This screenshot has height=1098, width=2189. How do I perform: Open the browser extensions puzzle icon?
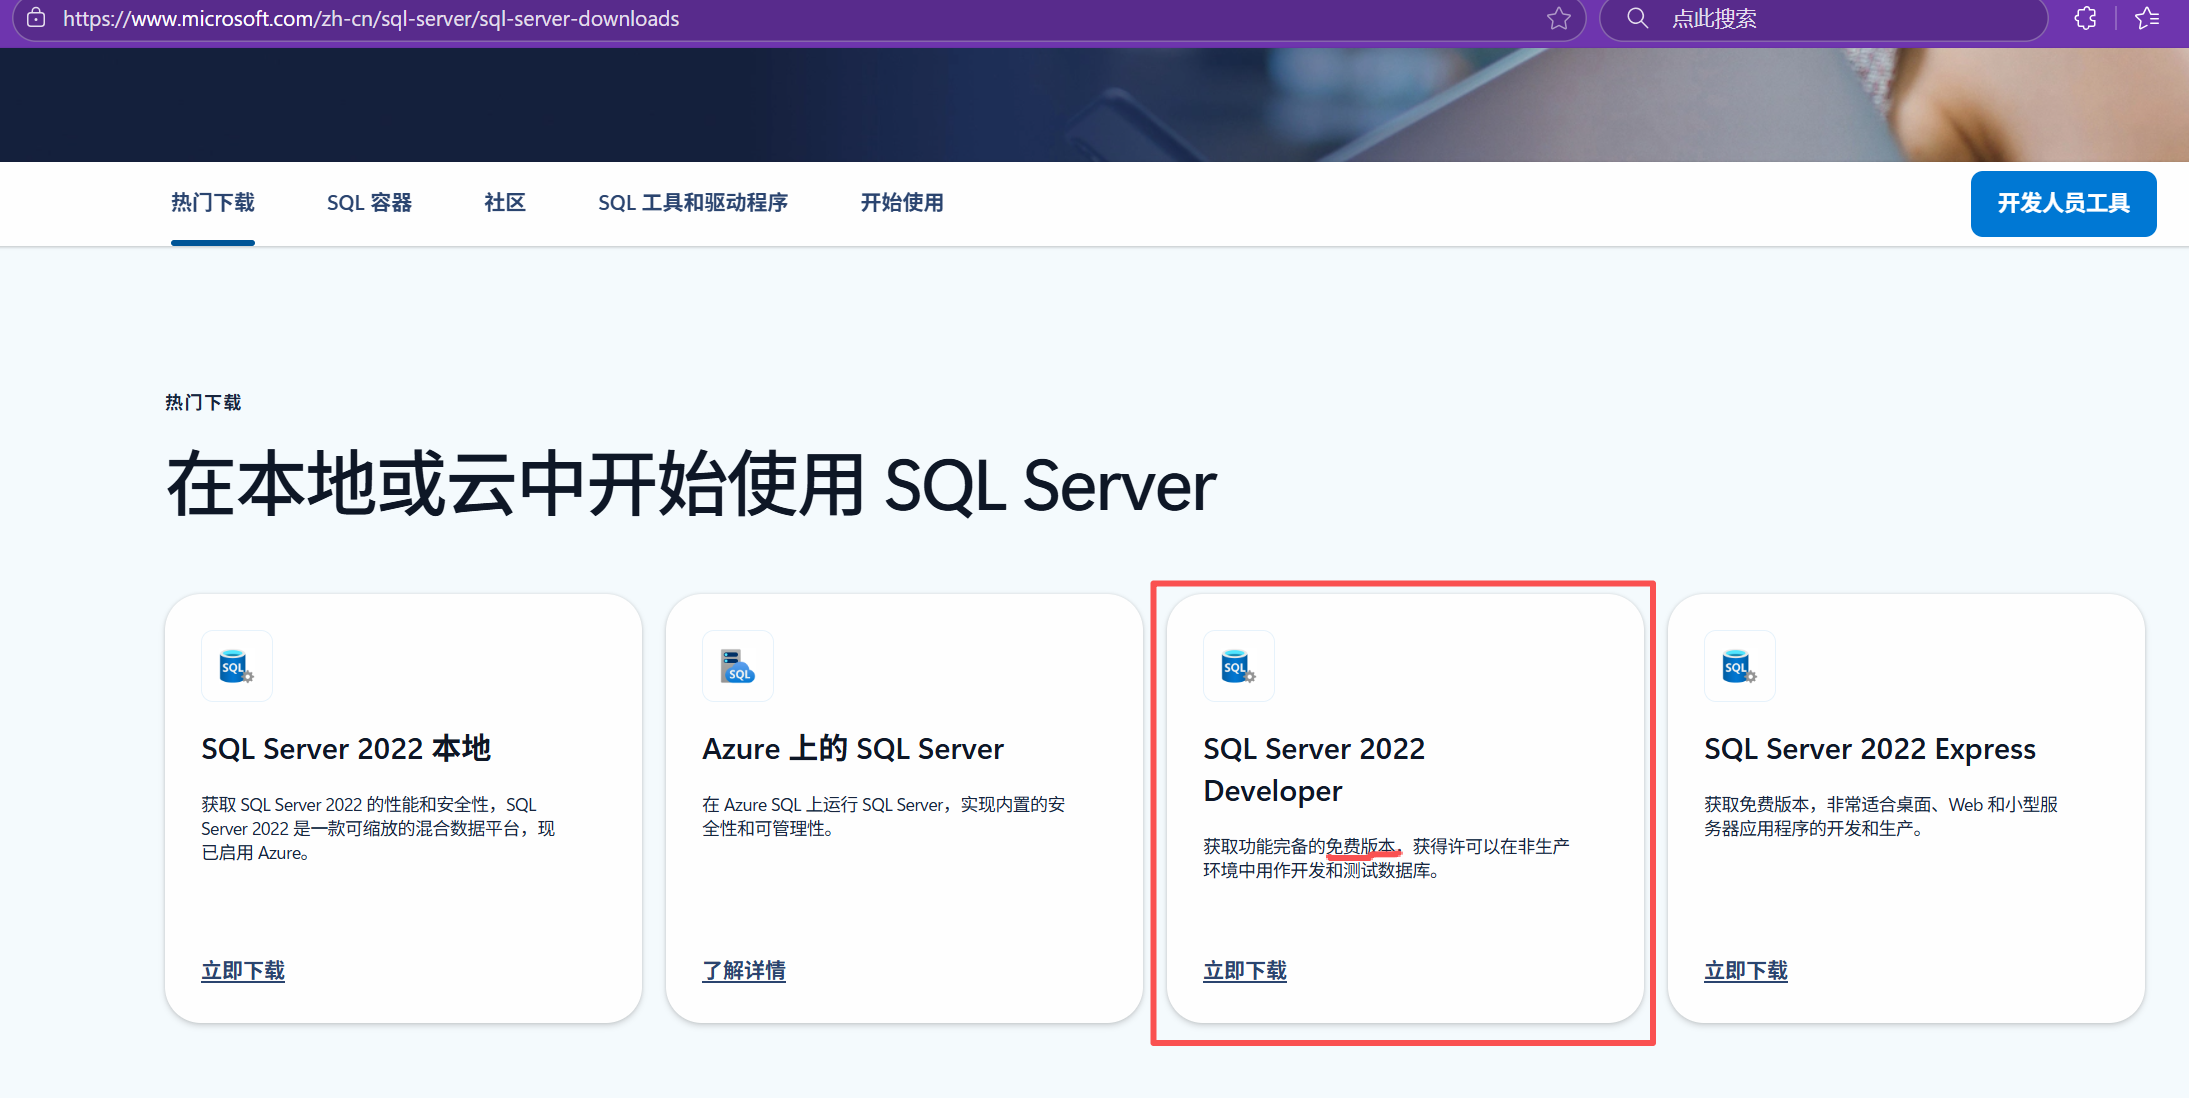[x=2085, y=18]
